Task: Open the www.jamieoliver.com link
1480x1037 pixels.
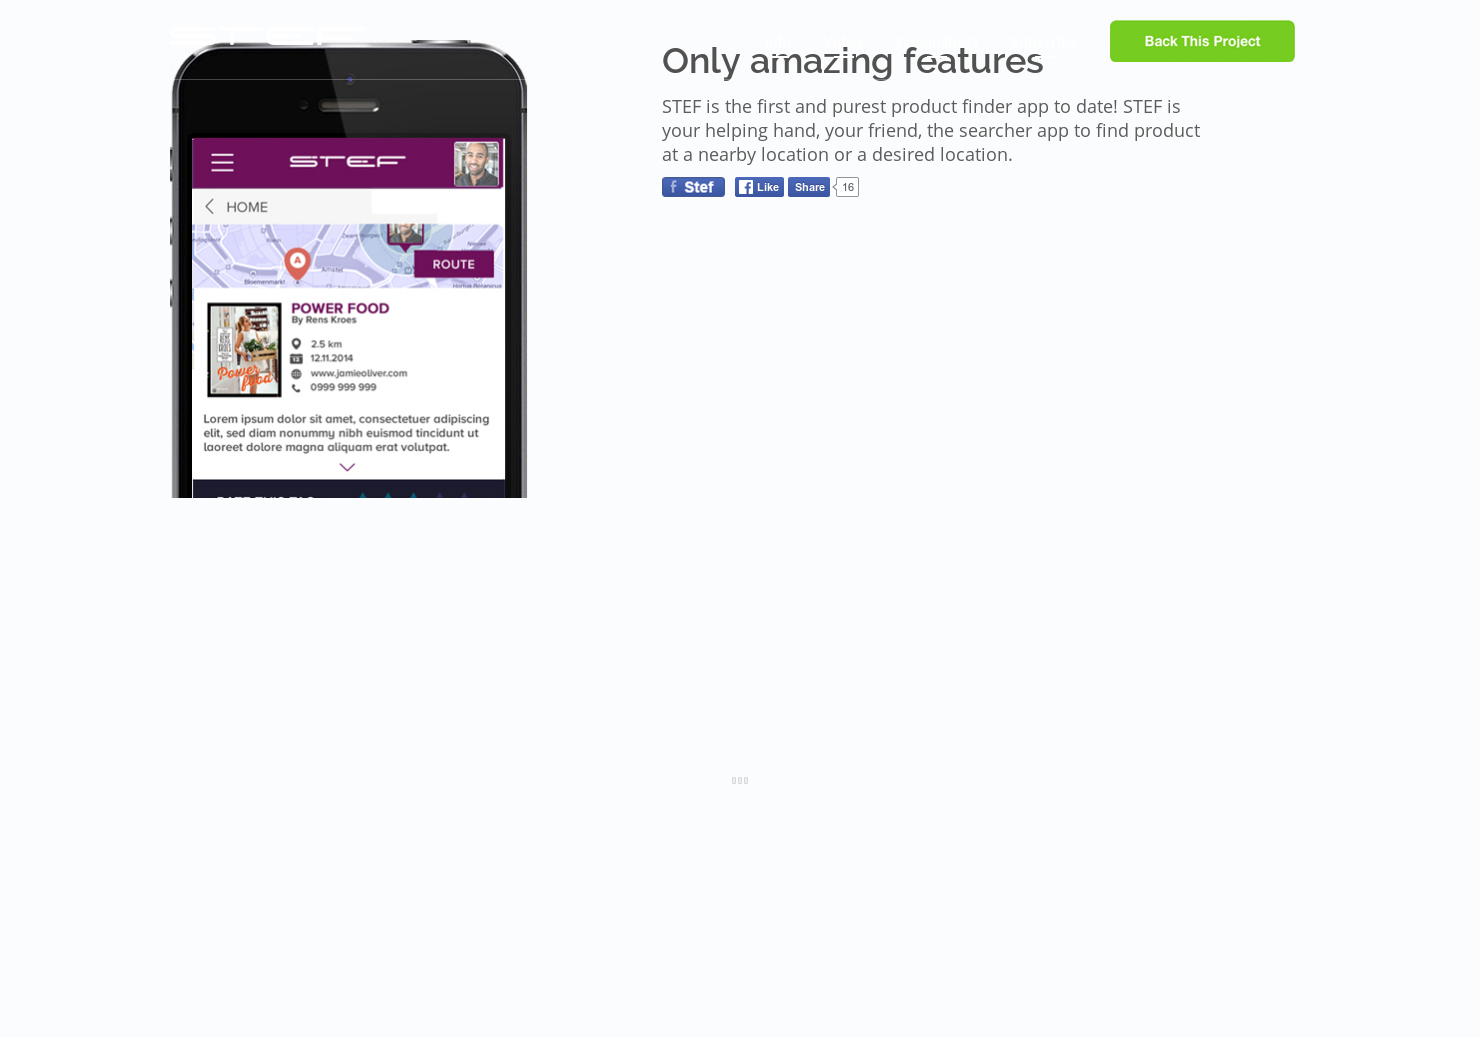Action: (359, 373)
